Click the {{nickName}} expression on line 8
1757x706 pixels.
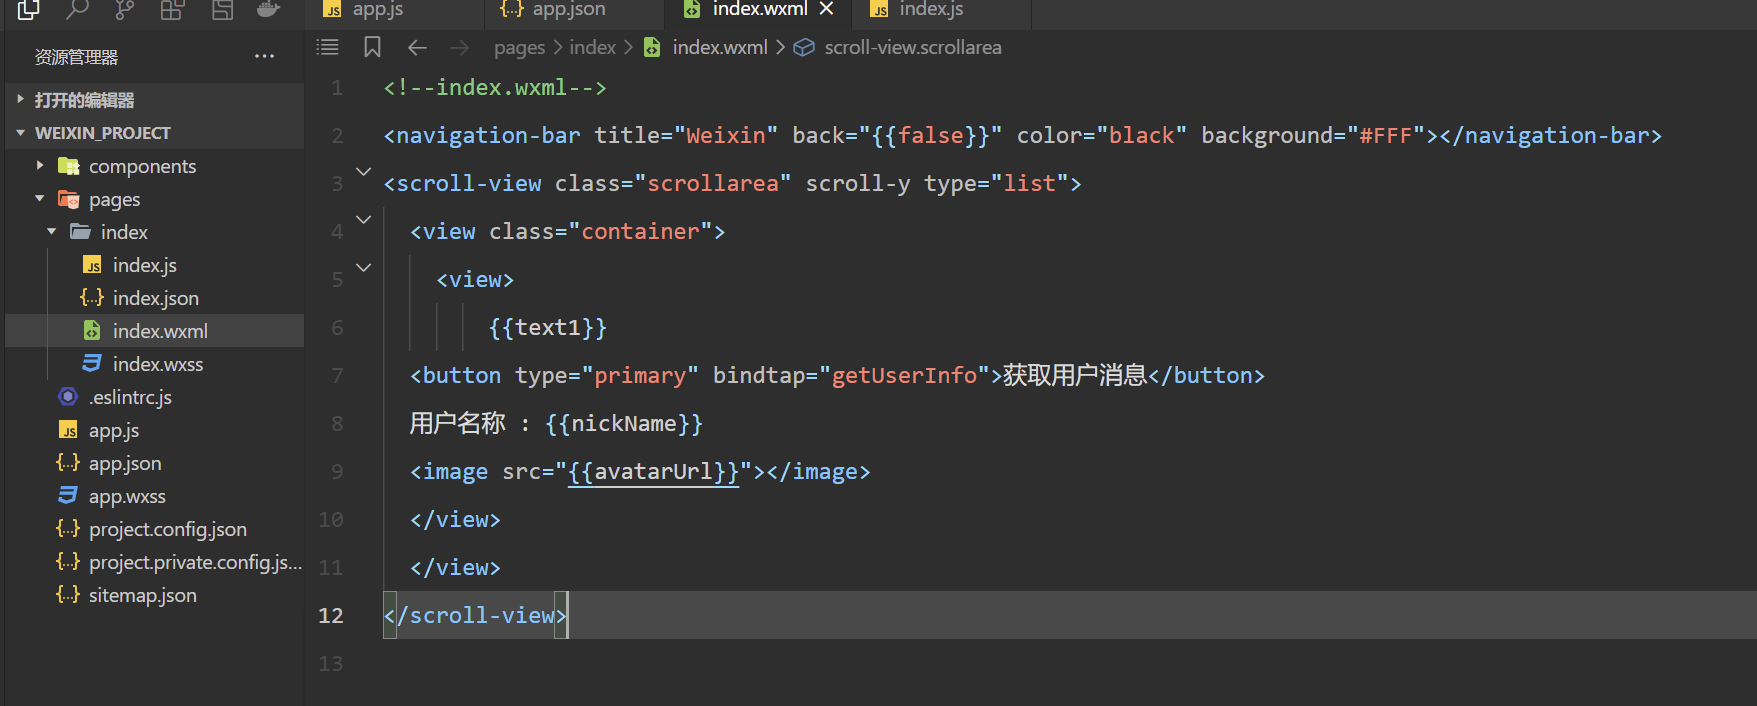click(x=624, y=423)
